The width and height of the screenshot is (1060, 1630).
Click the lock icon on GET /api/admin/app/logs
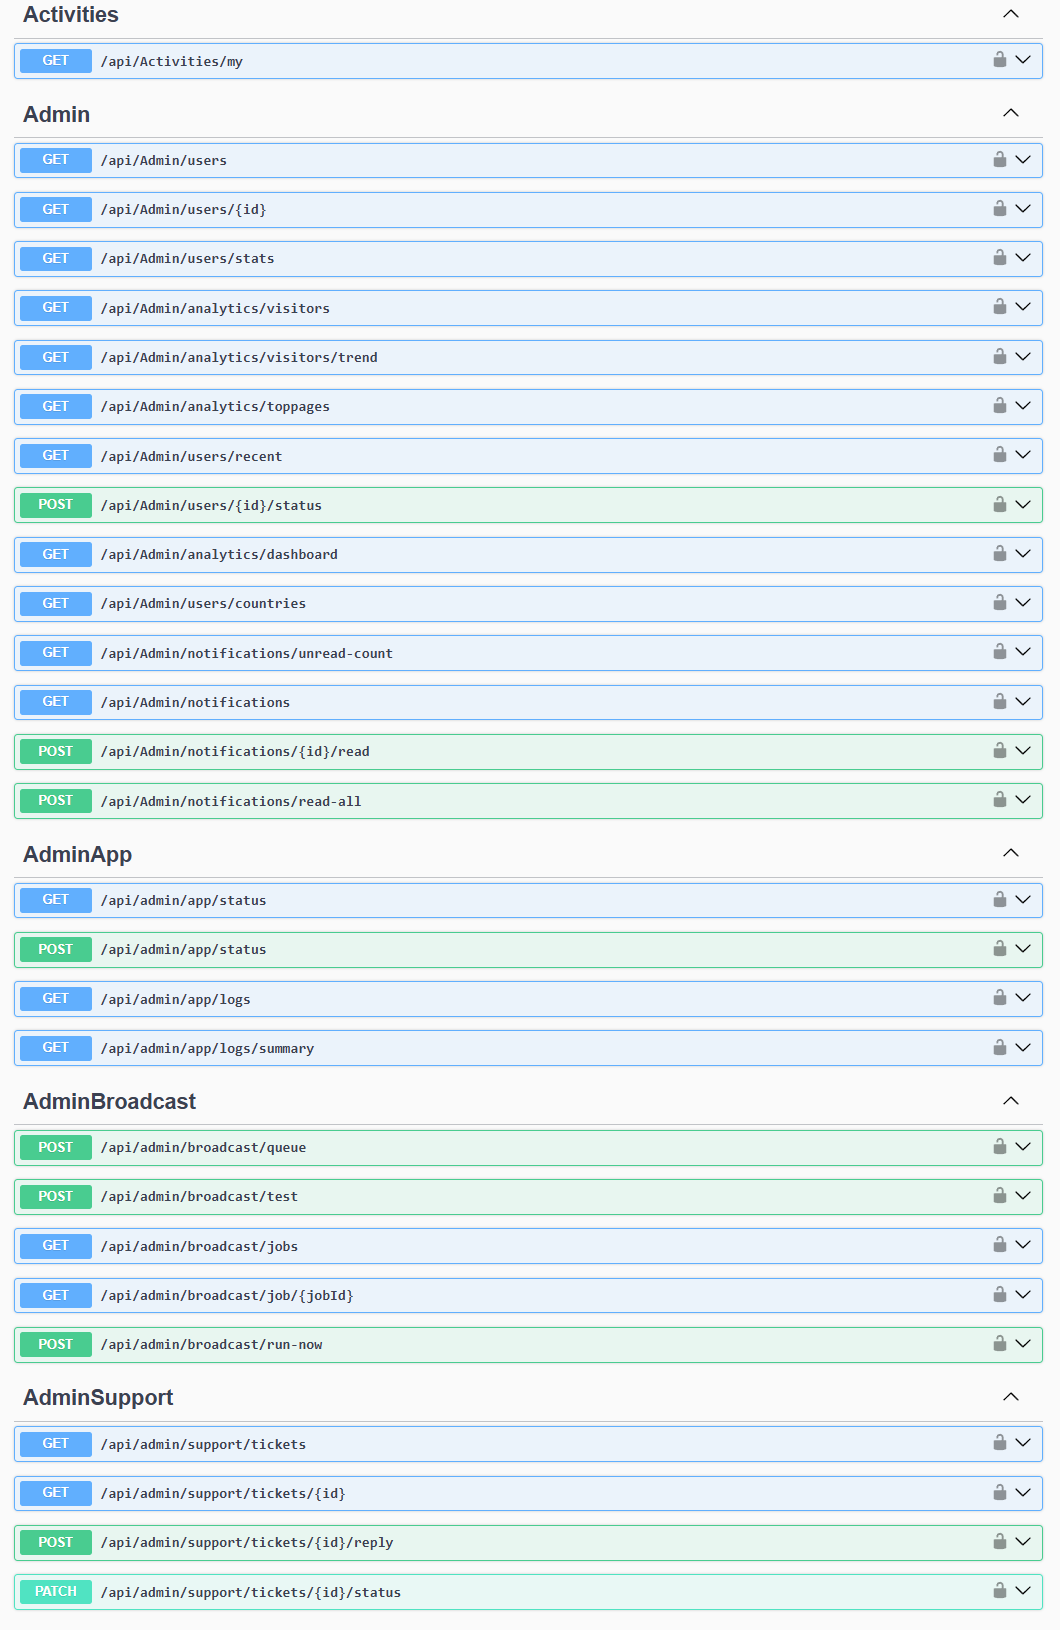pos(999,998)
